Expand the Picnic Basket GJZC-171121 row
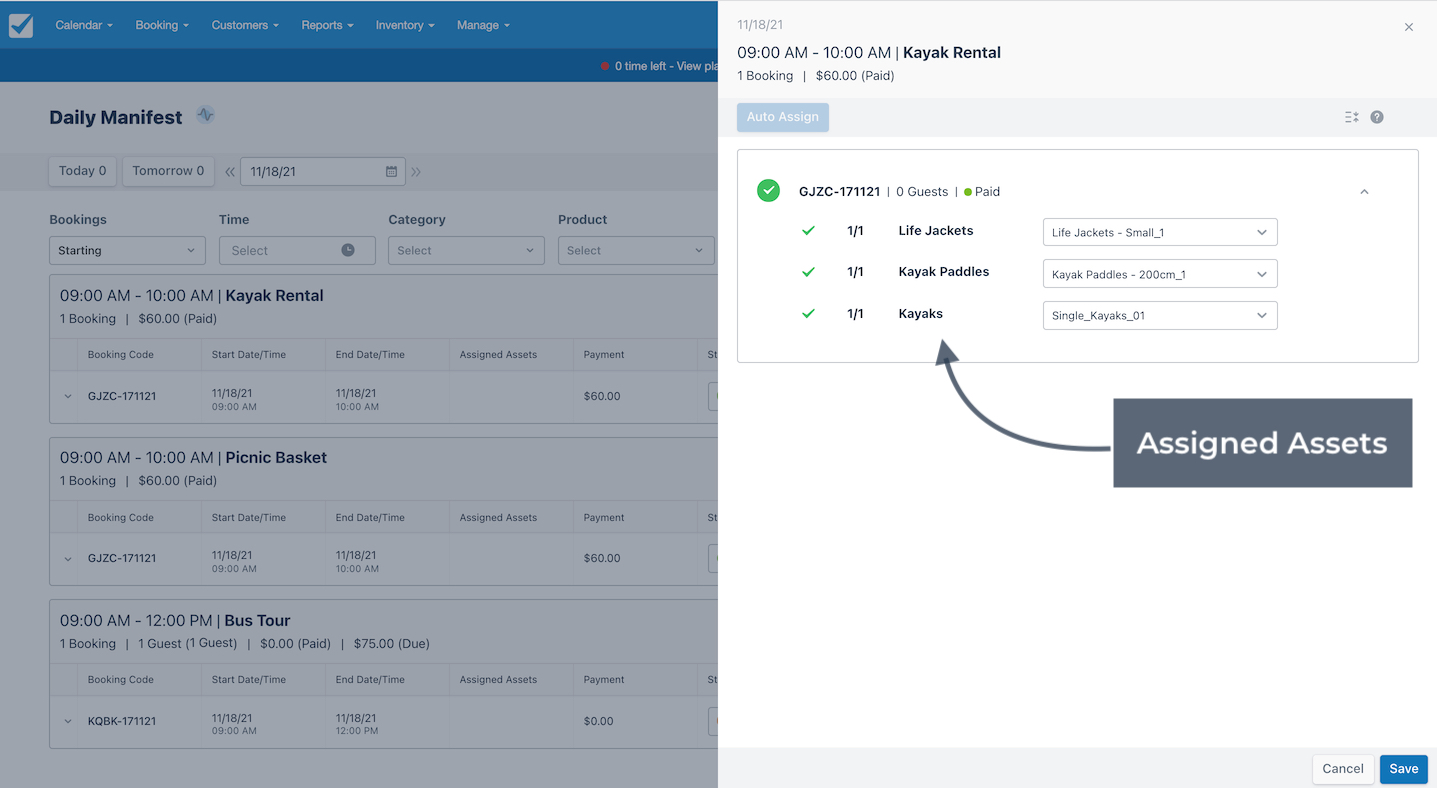The width and height of the screenshot is (1437, 788). (68, 559)
